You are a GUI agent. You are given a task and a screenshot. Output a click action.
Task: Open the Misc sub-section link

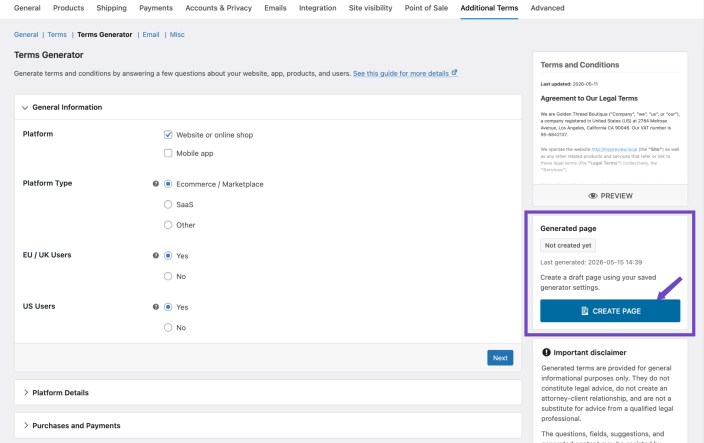pyautogui.click(x=177, y=35)
